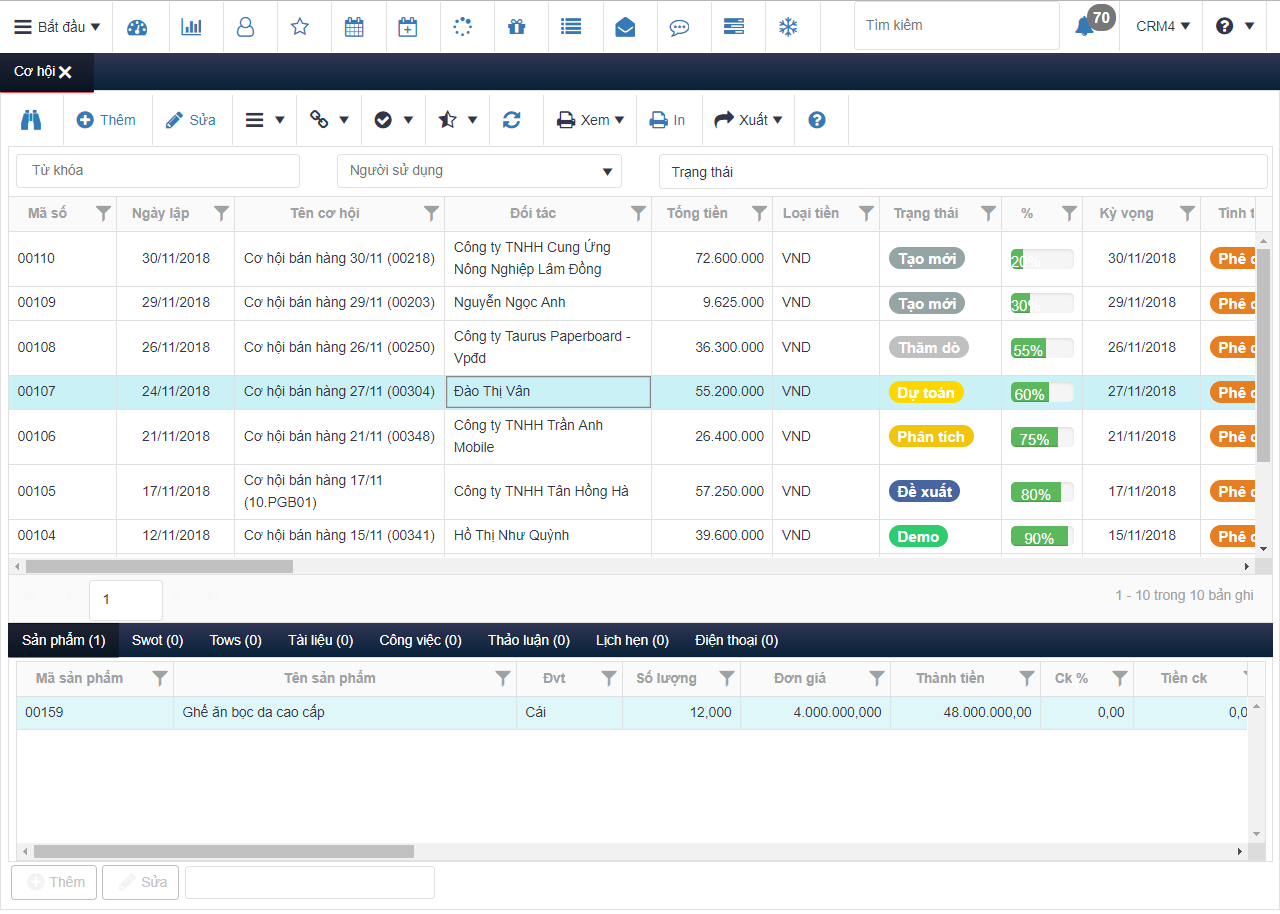The height and width of the screenshot is (914, 1280).
Task: Open the star favorites icon in top bar
Action: click(x=300, y=27)
